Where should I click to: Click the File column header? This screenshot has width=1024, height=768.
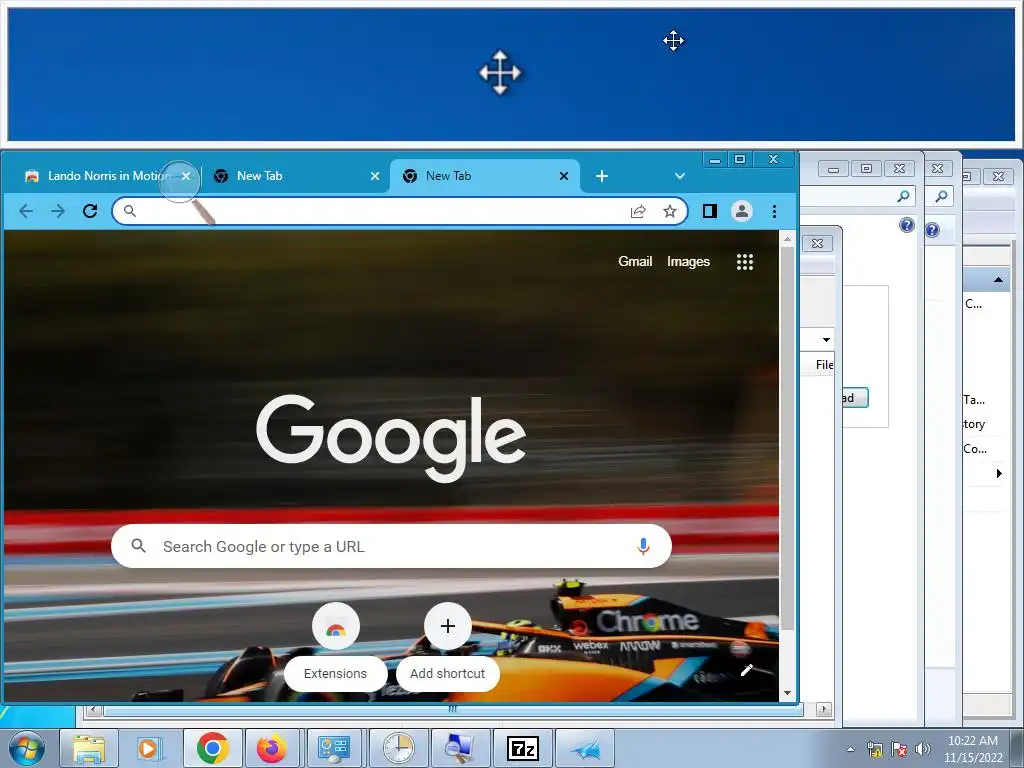pos(819,364)
